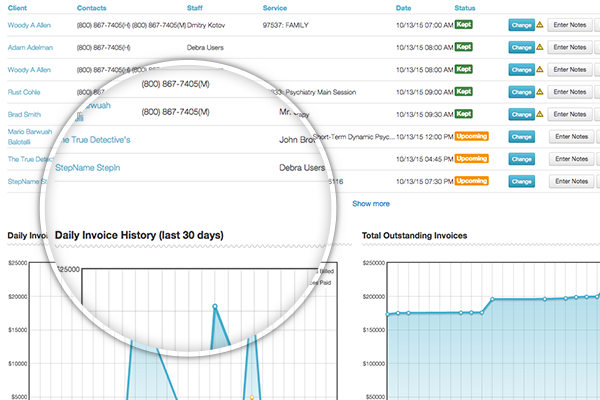Click Kept badge on Woody A Allen 07:00 AM row

coord(463,24)
